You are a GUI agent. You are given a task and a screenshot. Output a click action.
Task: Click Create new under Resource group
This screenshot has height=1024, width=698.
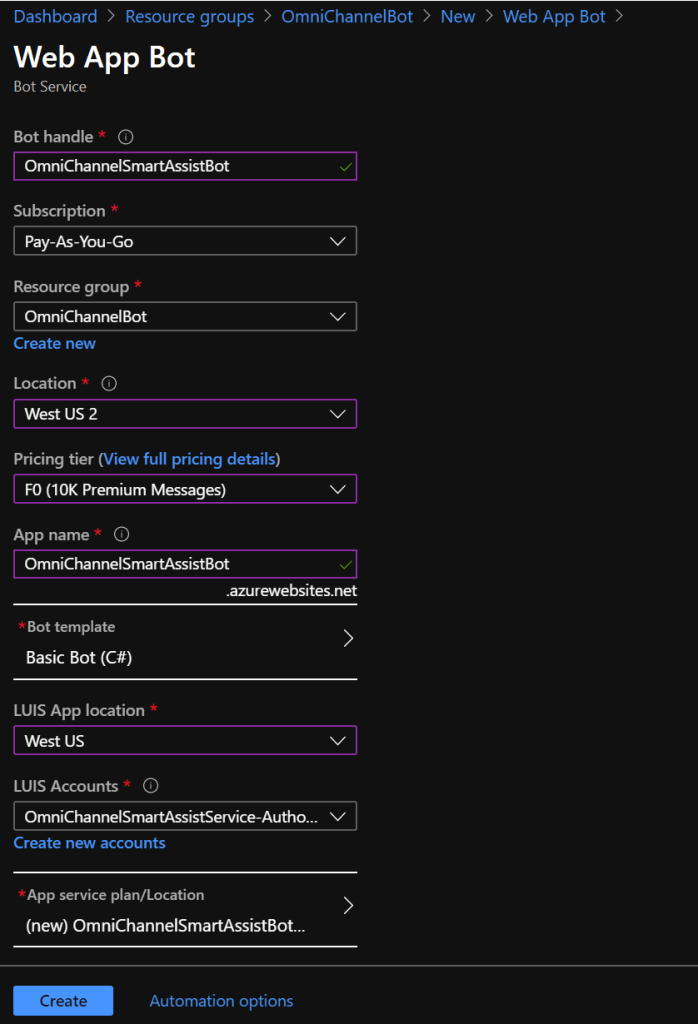pos(55,343)
